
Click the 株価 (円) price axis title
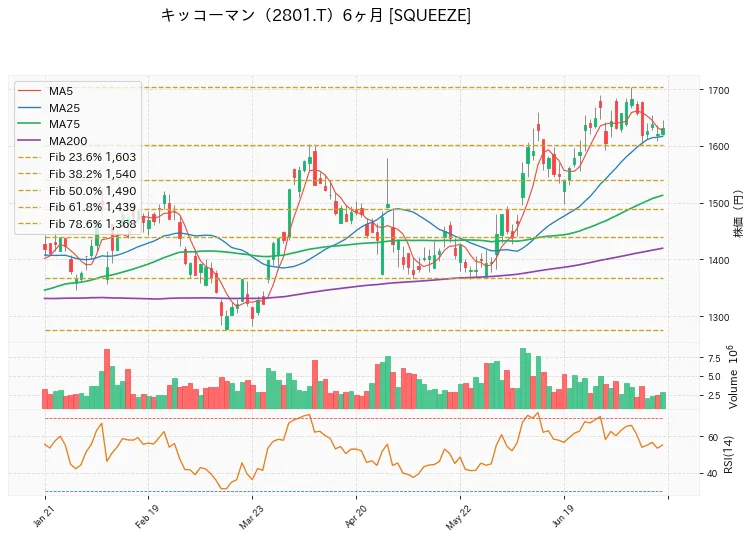[738, 214]
